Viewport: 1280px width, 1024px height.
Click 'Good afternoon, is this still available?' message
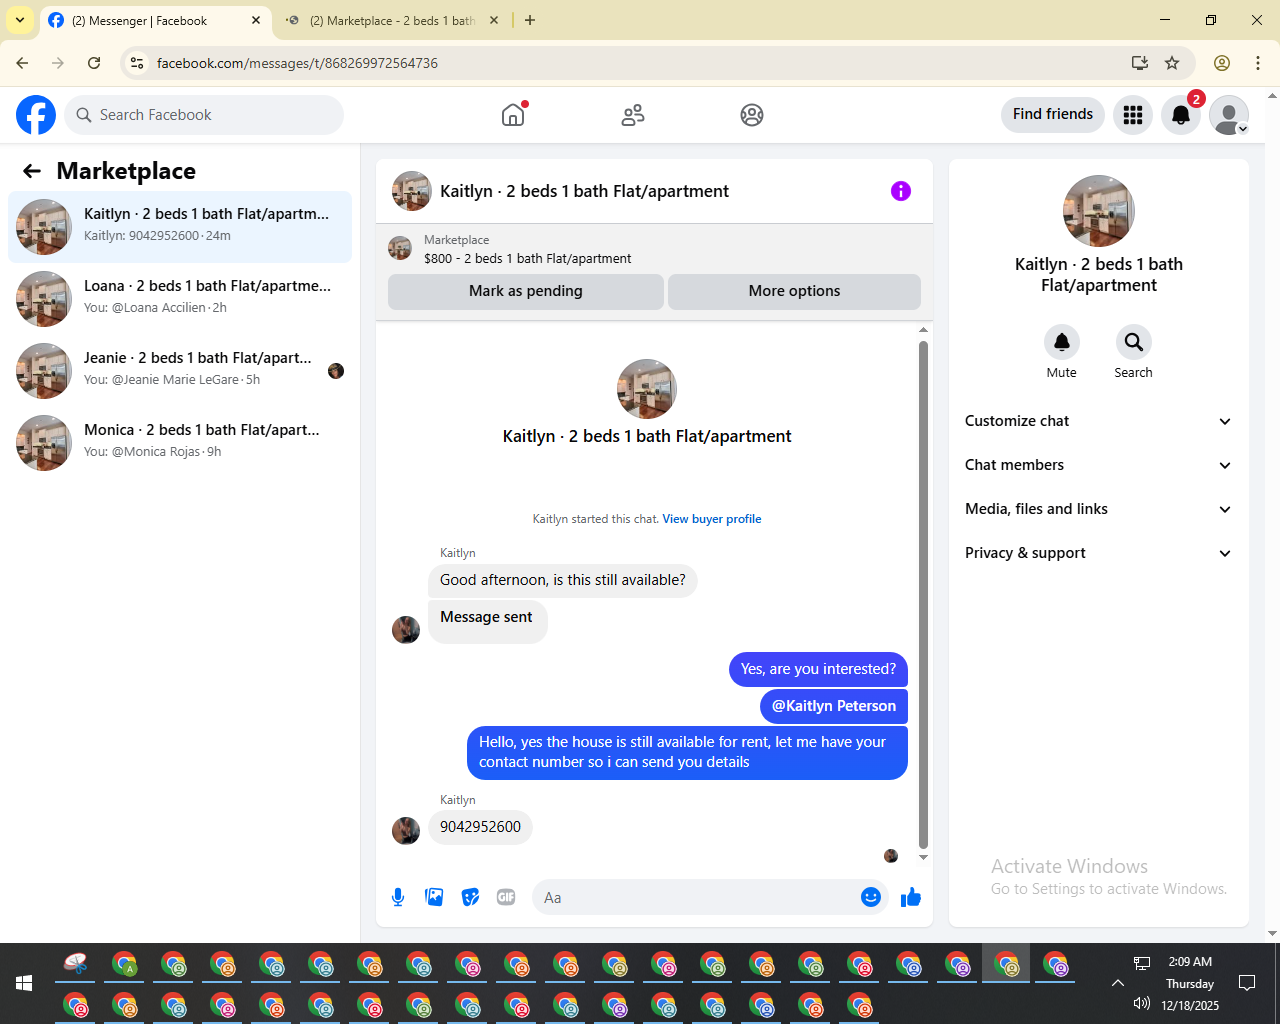click(563, 580)
